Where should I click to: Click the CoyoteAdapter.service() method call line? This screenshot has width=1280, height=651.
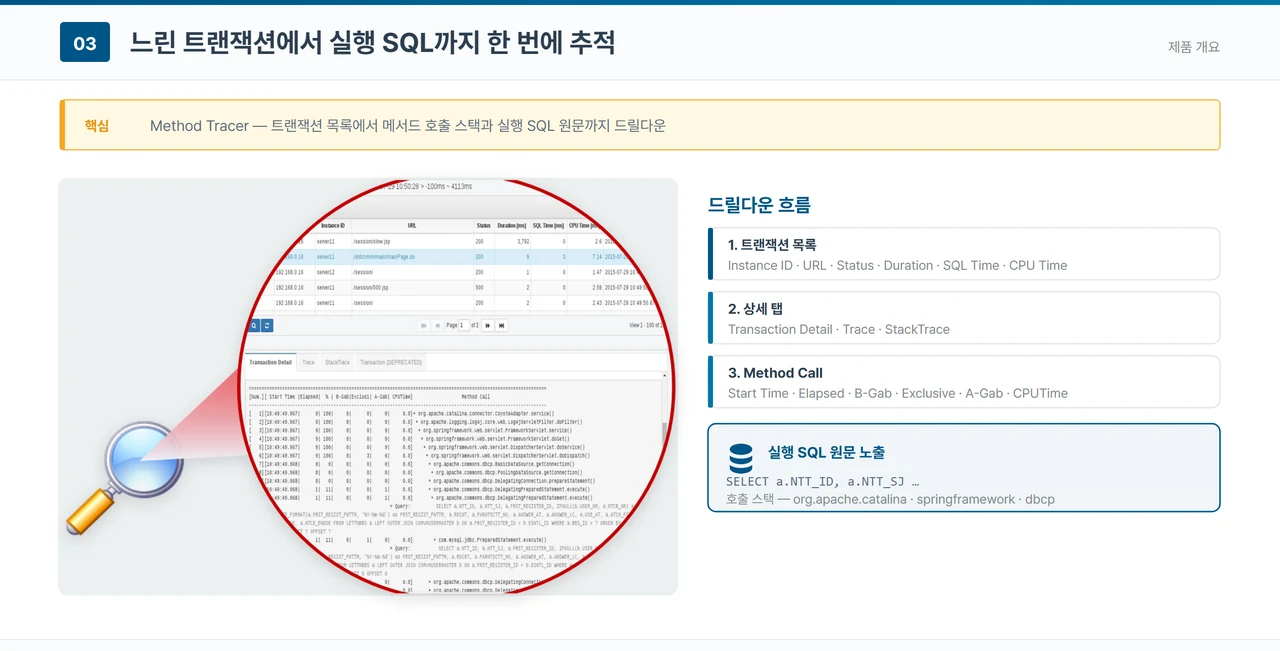pos(484,413)
